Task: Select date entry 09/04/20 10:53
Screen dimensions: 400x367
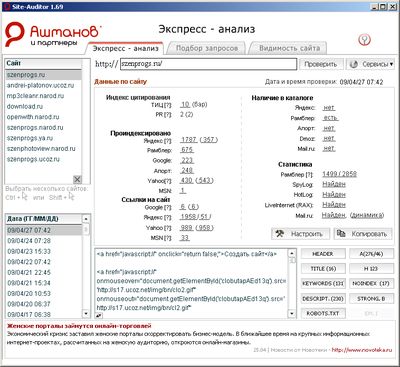Action: 44,294
